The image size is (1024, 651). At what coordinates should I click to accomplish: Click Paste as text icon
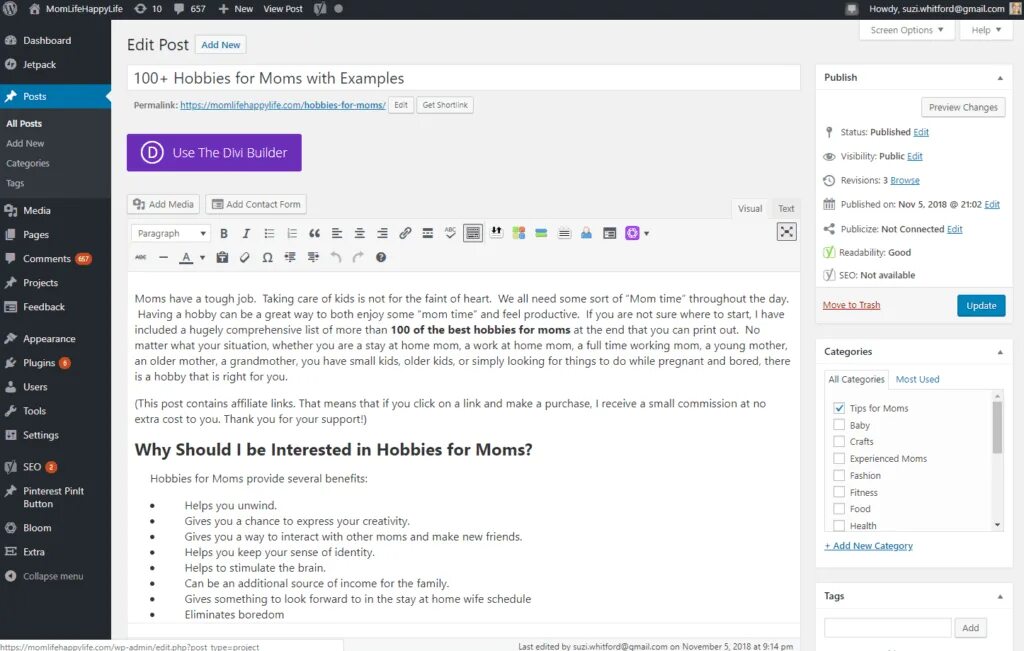(222, 257)
